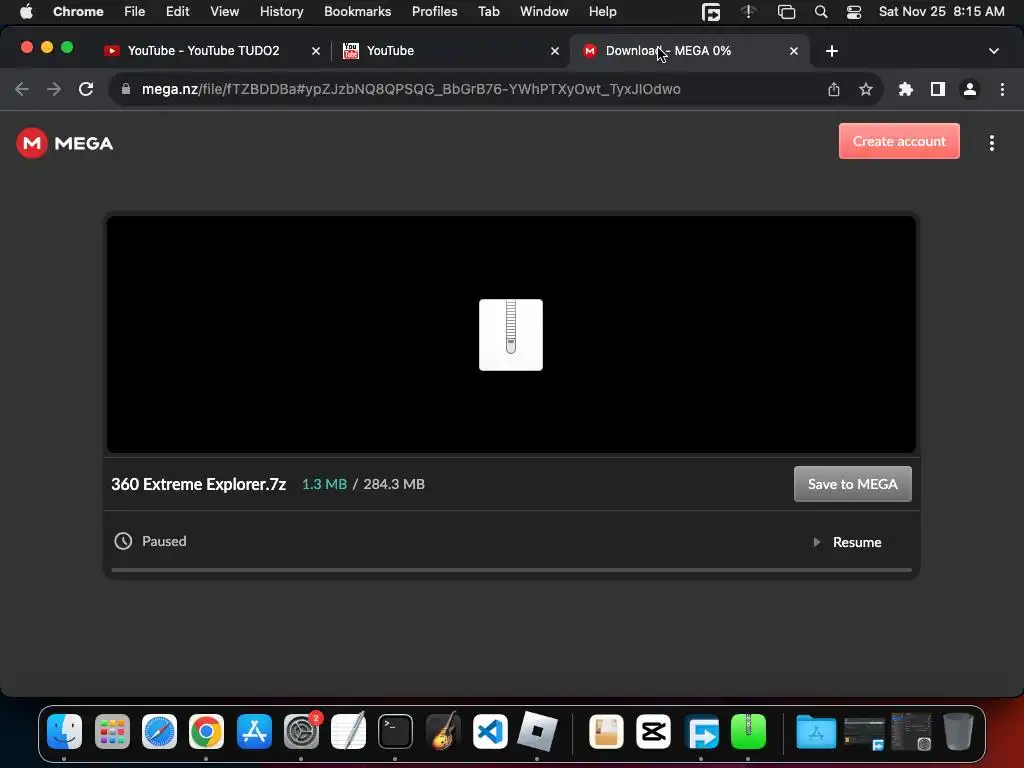Click the file name 360 Extreme Explorer.7z

pos(199,484)
